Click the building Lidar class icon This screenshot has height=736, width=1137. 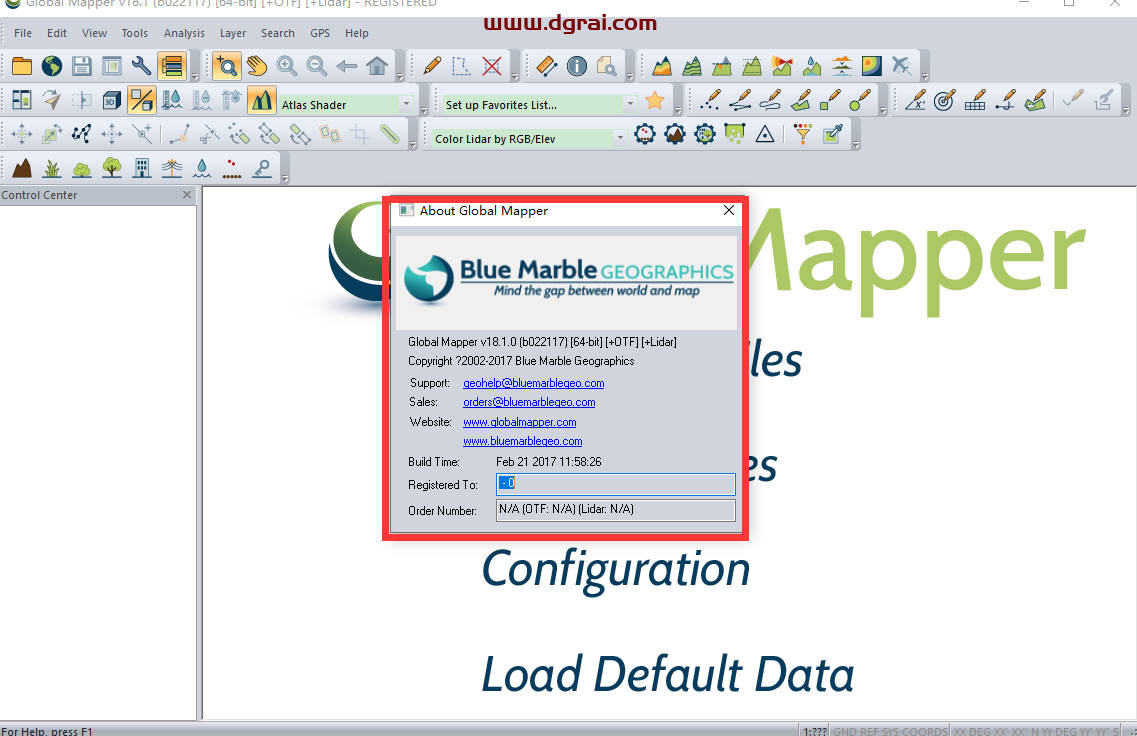(142, 168)
